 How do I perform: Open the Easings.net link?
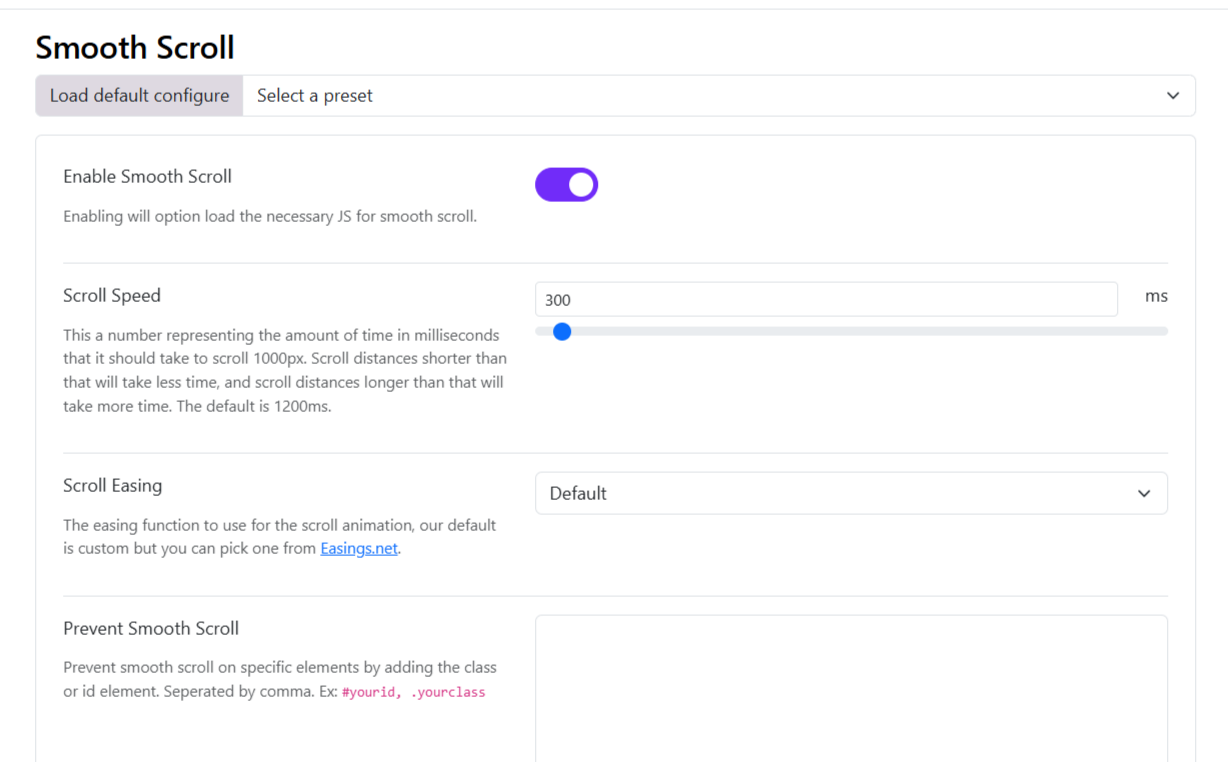pyautogui.click(x=359, y=548)
